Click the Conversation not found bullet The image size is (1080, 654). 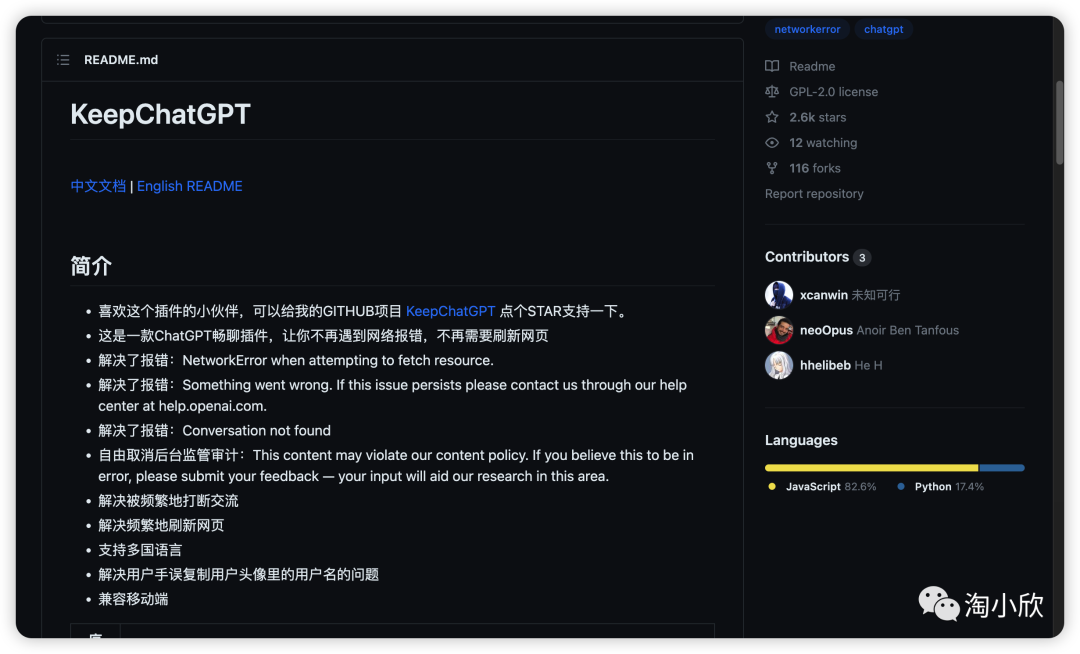(x=214, y=430)
